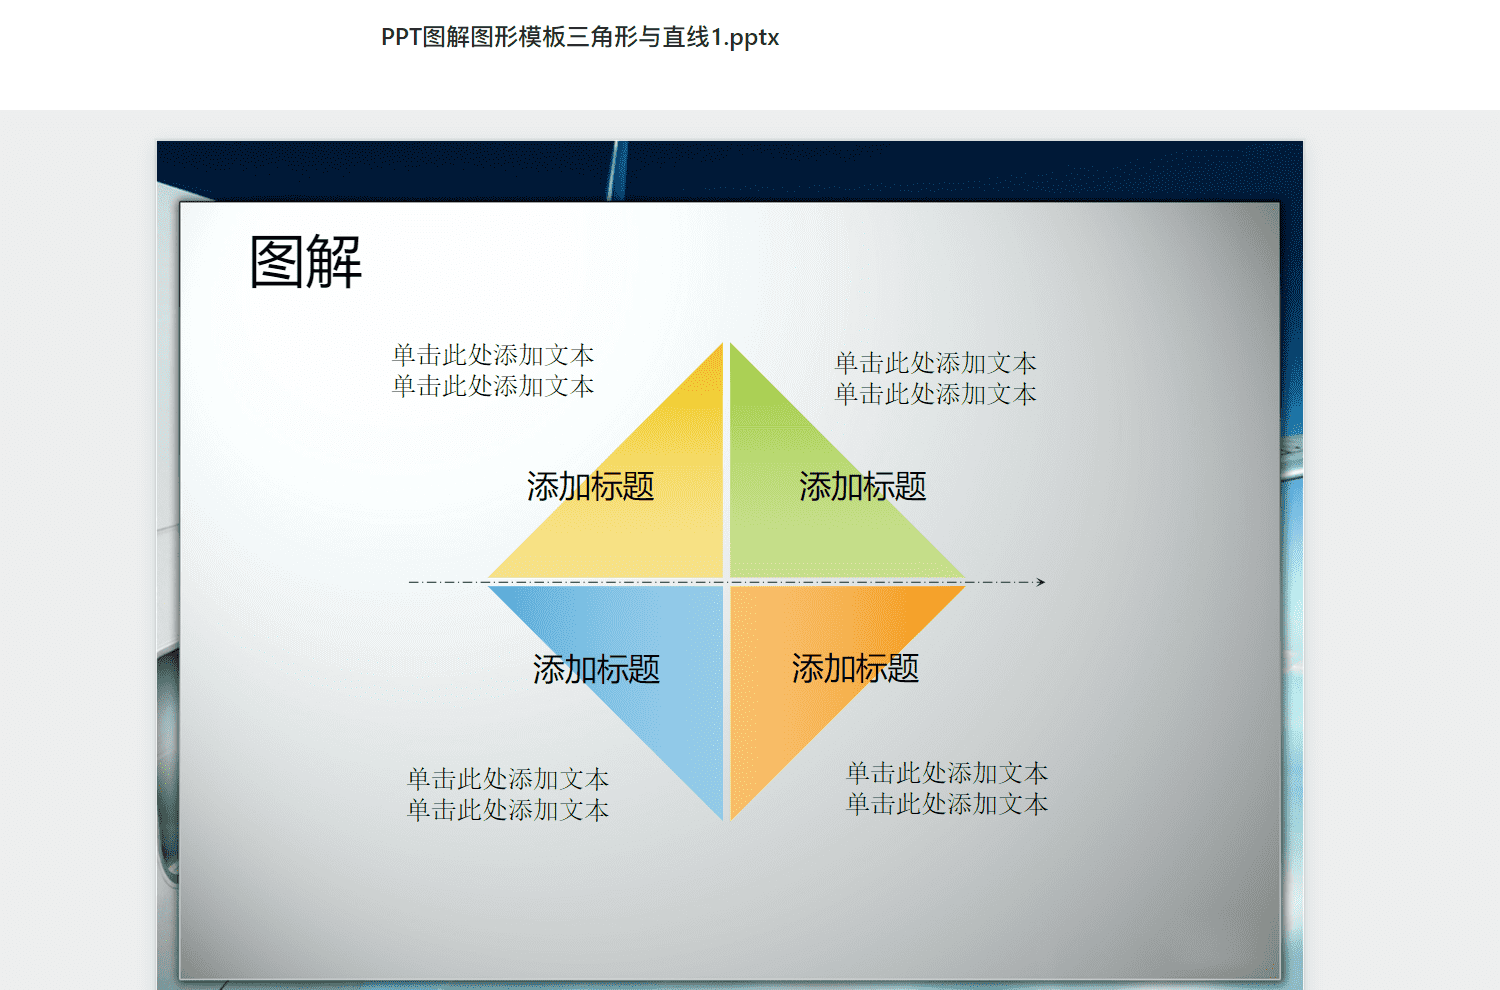Click the file title 'PPT图解图形模板三角形与直线1.pptx'
The width and height of the screenshot is (1500, 990).
tap(580, 38)
